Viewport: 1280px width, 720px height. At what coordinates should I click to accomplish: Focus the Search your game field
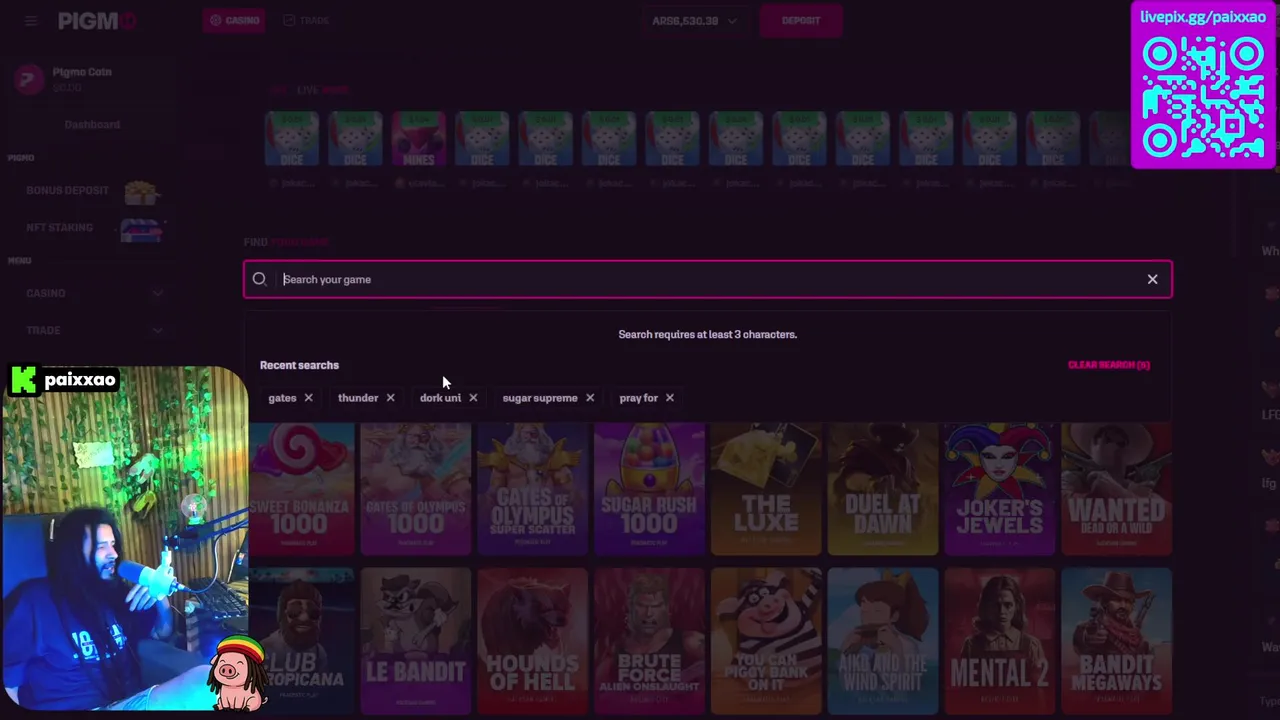click(707, 280)
